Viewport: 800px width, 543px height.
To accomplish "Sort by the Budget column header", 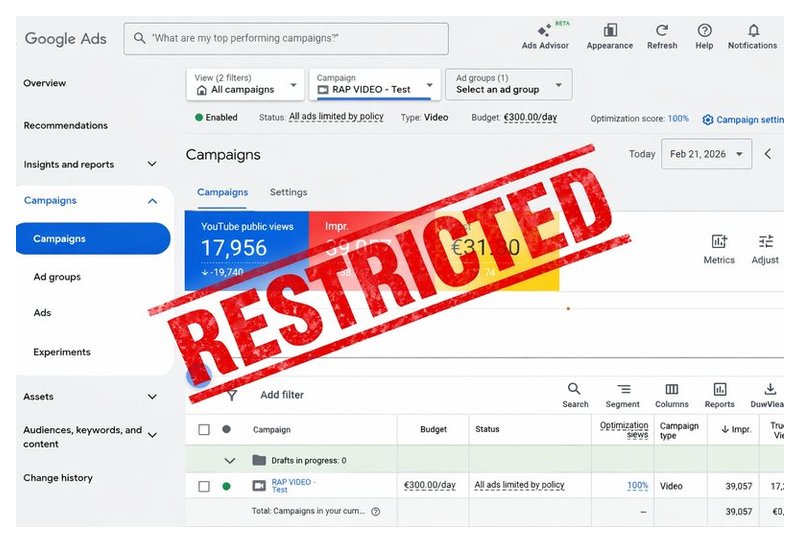I will (433, 430).
